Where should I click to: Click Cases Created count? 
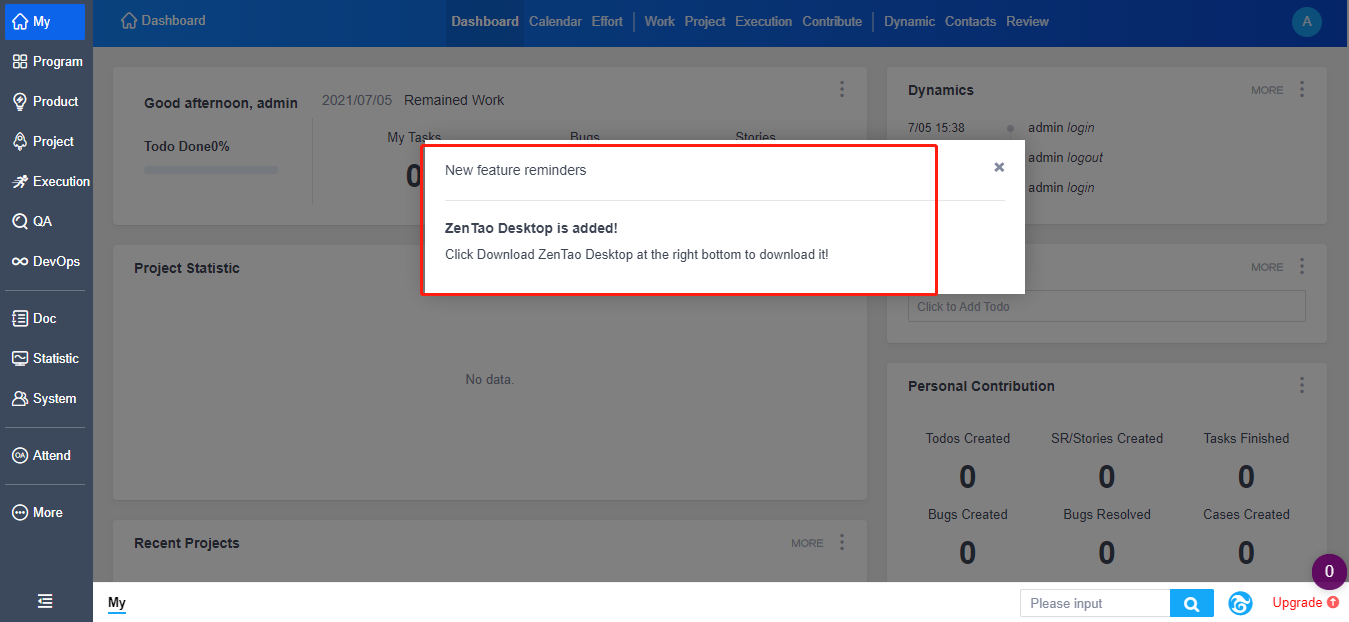tap(1246, 552)
